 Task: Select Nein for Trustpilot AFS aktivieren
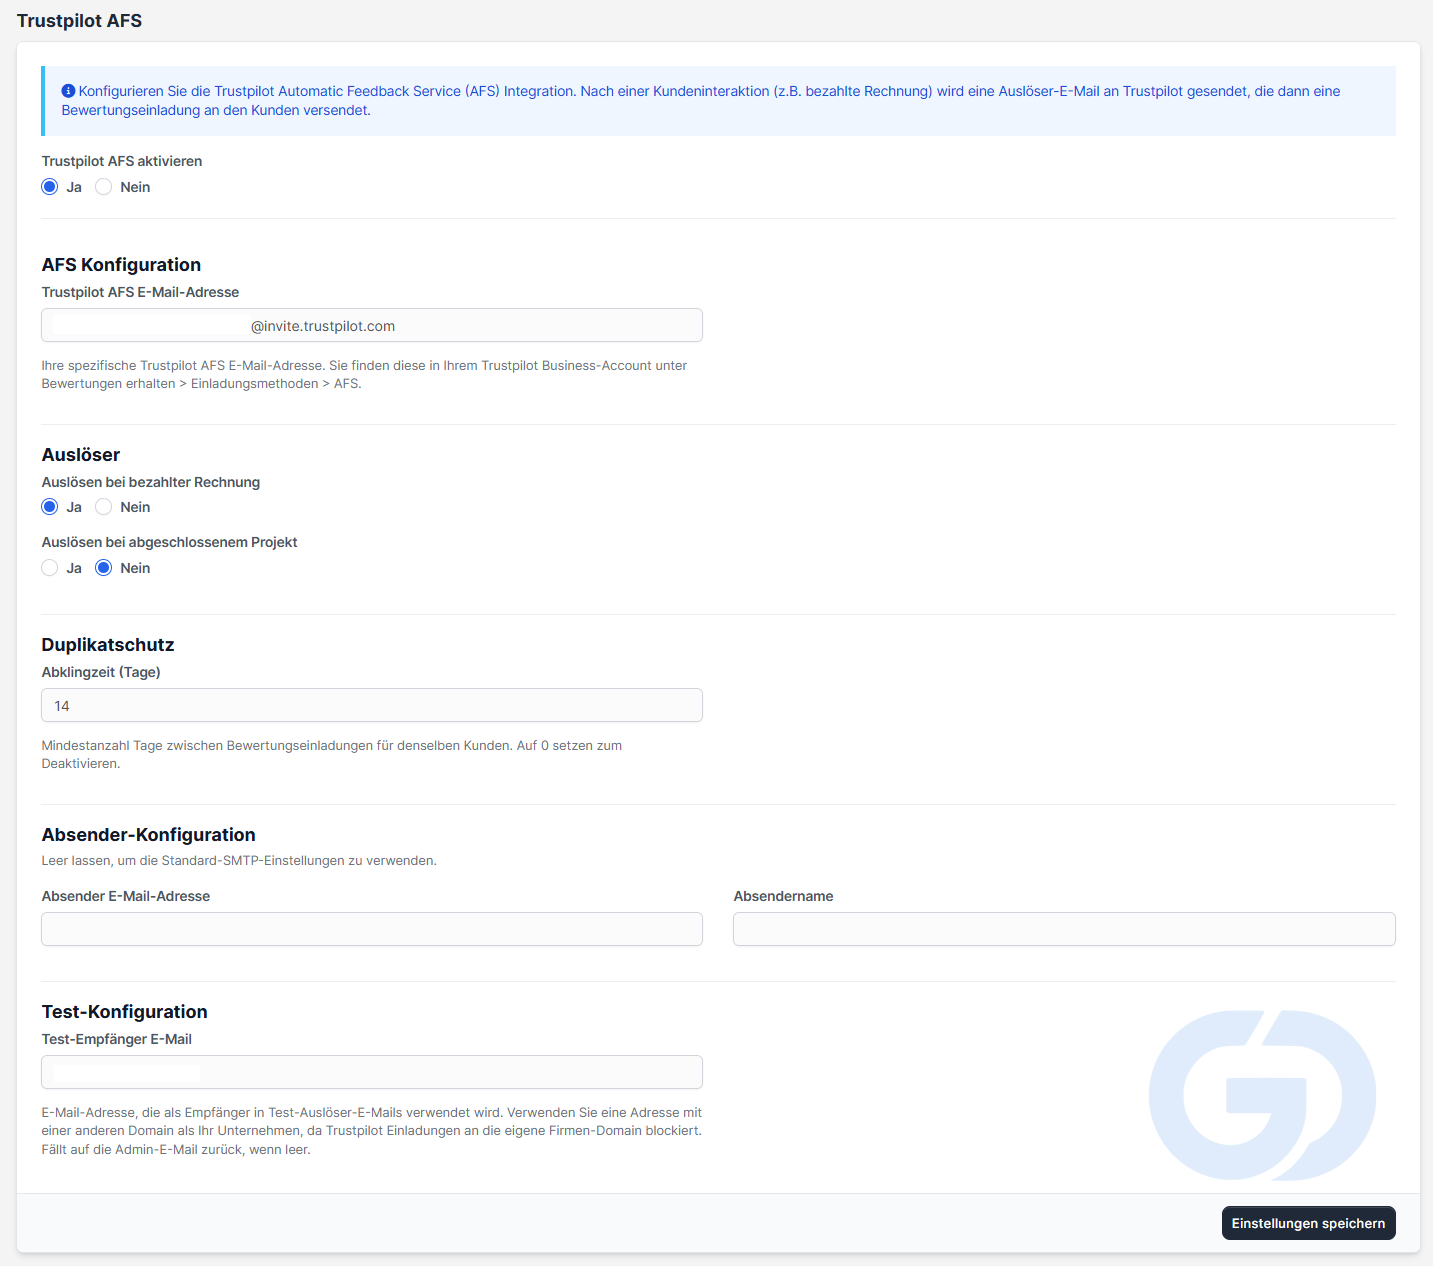pos(104,187)
